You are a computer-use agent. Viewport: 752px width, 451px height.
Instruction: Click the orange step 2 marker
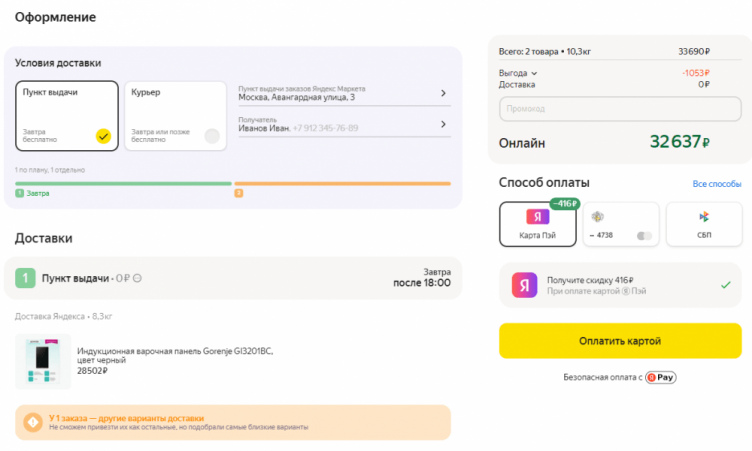tap(238, 193)
